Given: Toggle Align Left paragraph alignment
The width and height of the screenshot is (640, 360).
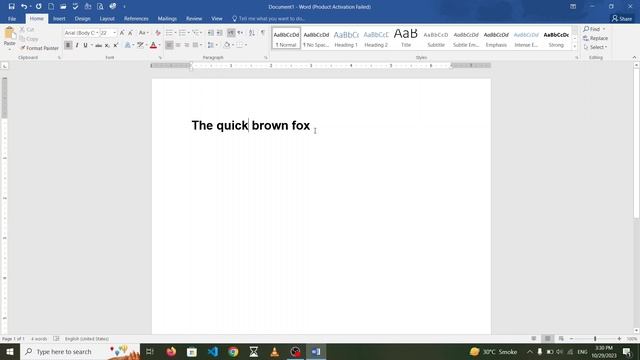Looking at the screenshot, I should [x=169, y=45].
